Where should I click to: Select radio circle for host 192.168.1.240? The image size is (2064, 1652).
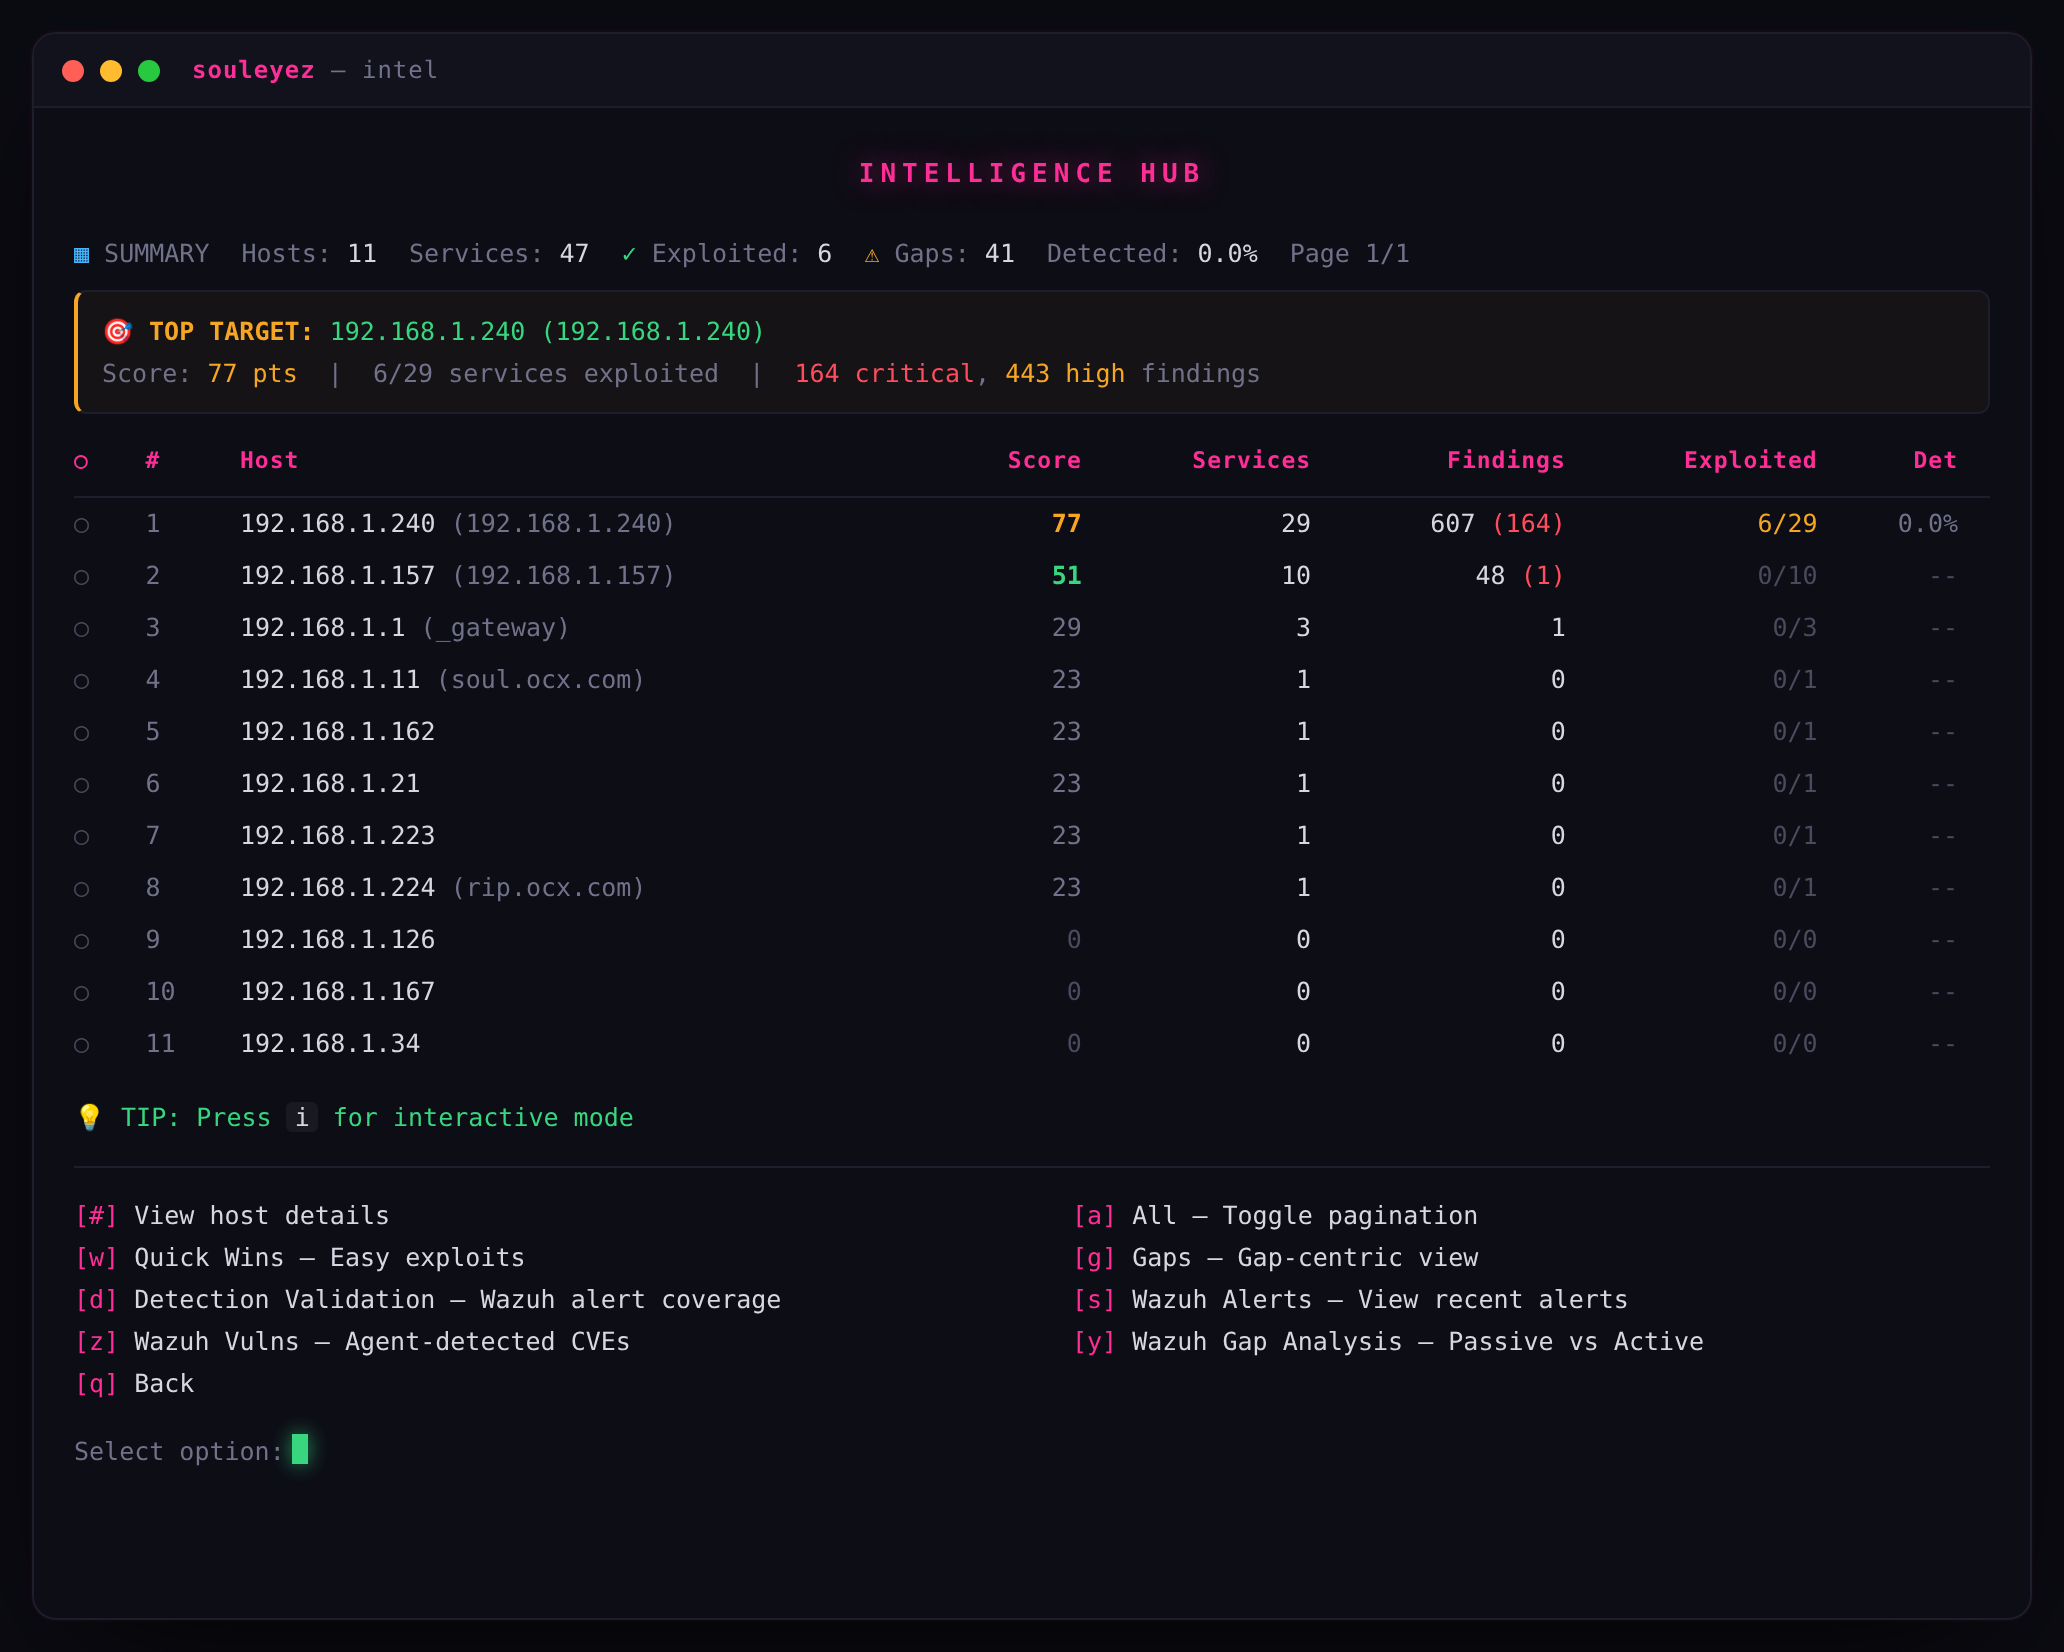pos(82,525)
